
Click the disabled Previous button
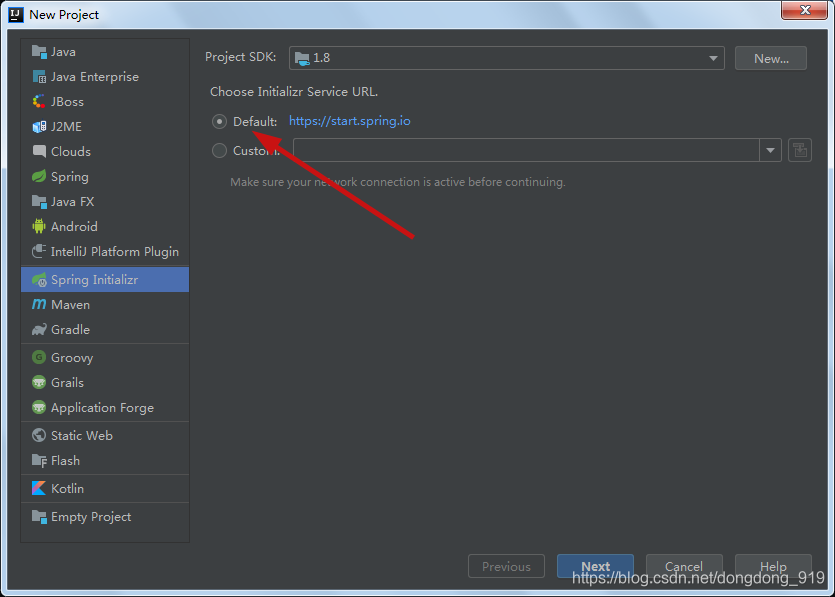pos(506,566)
